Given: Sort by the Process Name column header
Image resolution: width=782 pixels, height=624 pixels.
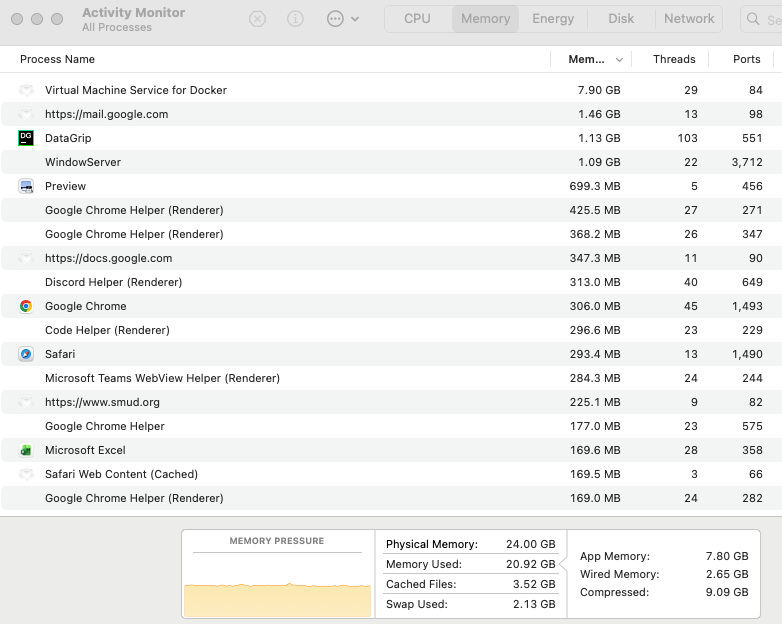Looking at the screenshot, I should tap(57, 59).
